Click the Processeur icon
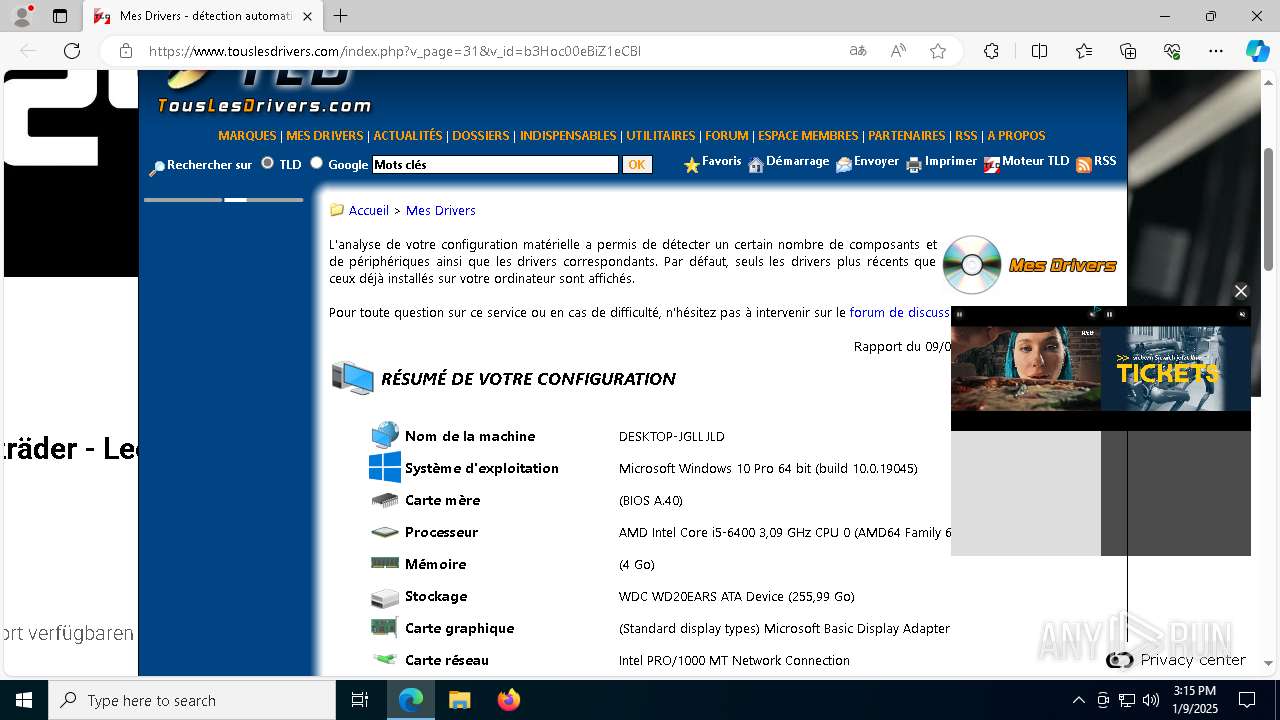This screenshot has width=1280, height=720. [385, 532]
